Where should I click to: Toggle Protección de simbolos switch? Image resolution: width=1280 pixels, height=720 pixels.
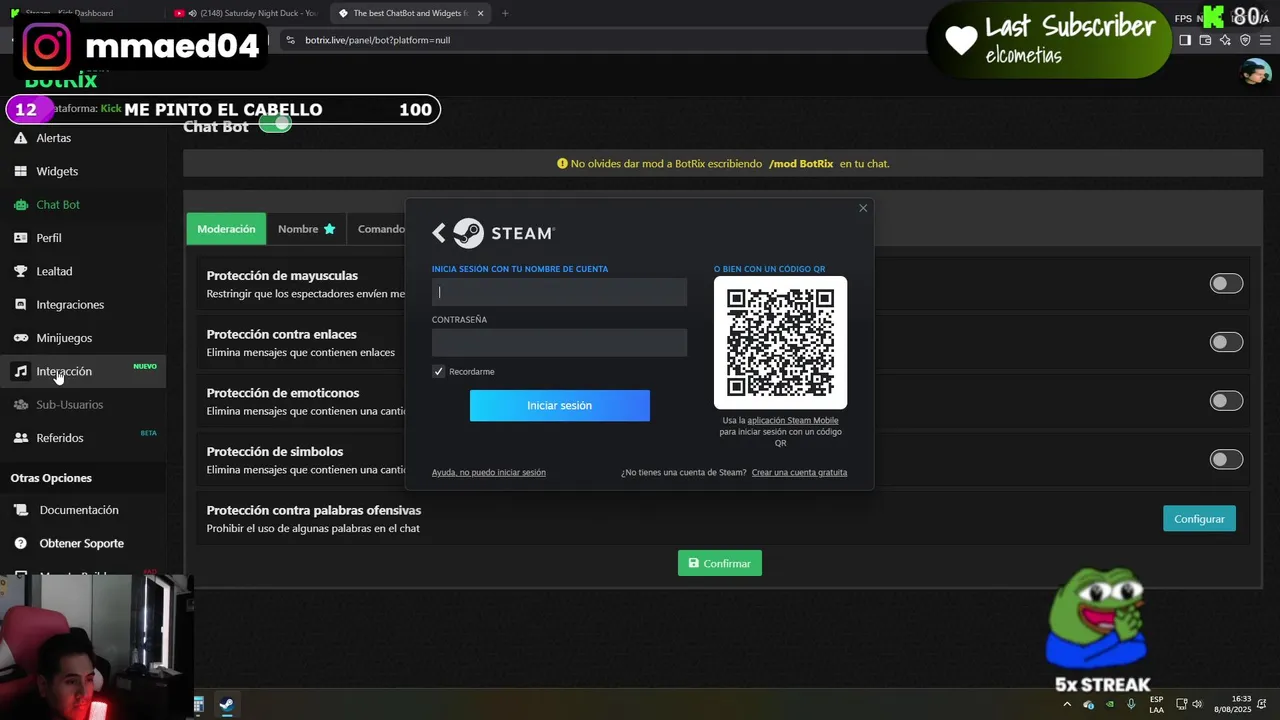click(1226, 460)
